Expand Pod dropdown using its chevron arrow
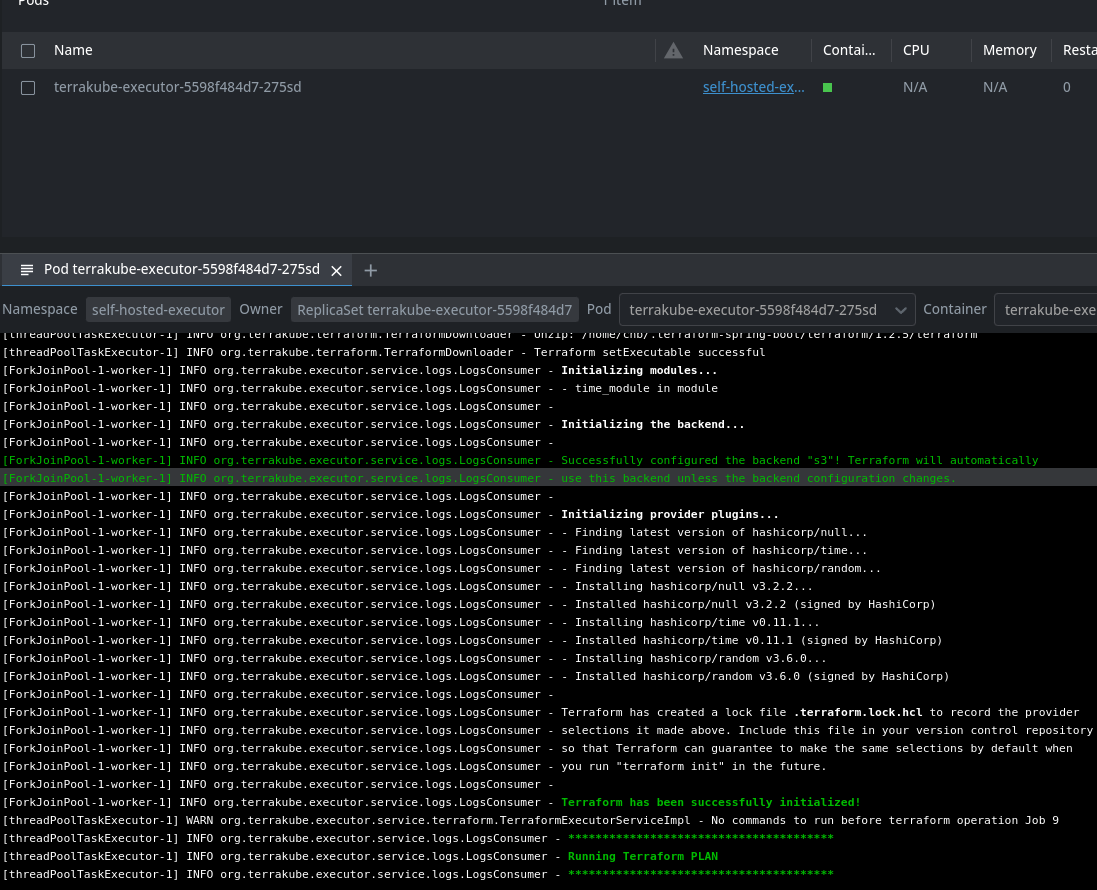1097x890 pixels. (900, 310)
